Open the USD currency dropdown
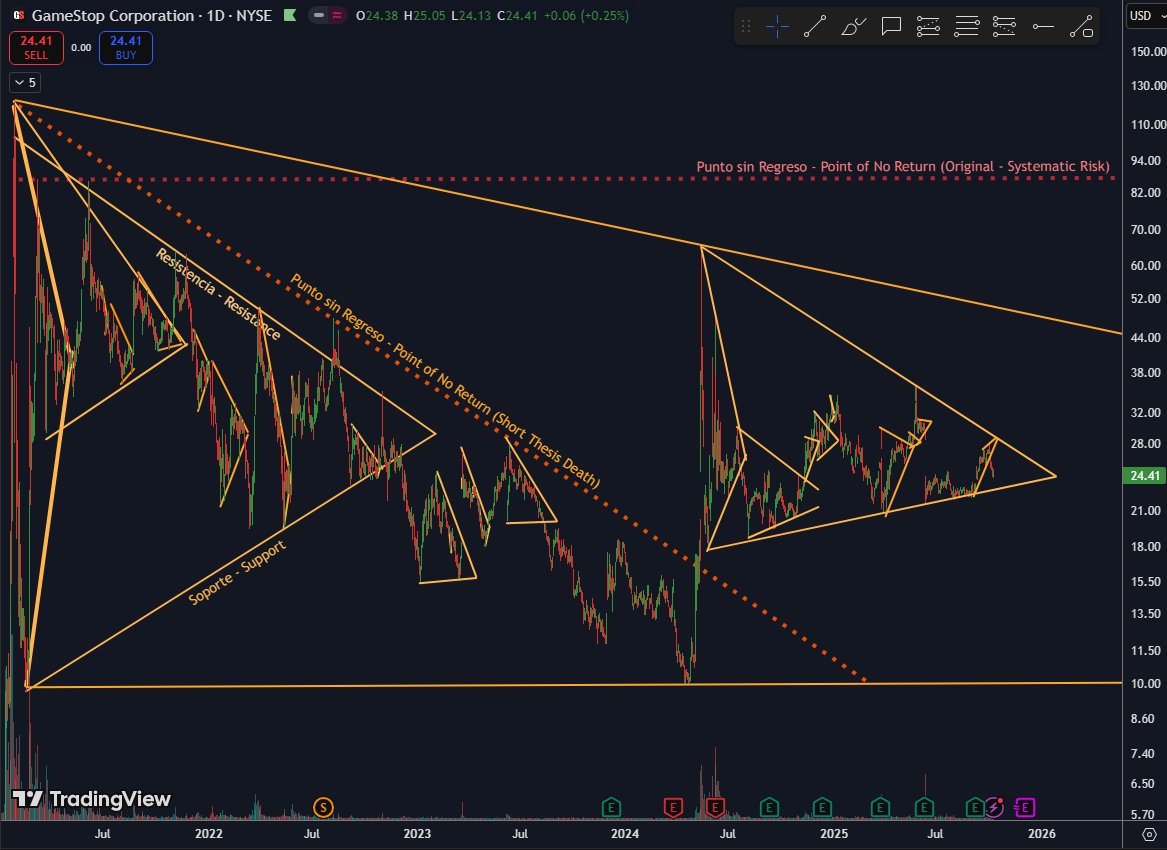This screenshot has height=850, width=1167. [1146, 15]
